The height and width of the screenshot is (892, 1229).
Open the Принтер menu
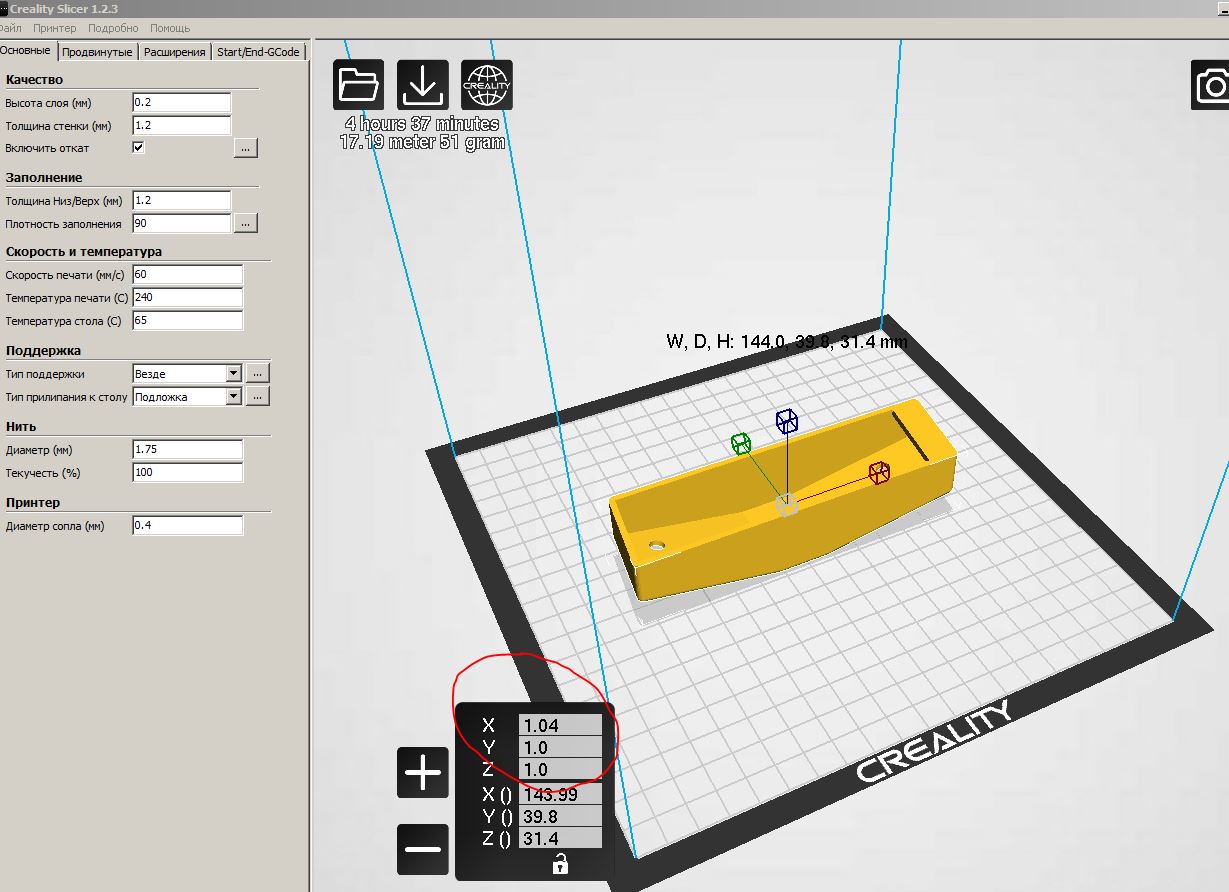pos(54,28)
